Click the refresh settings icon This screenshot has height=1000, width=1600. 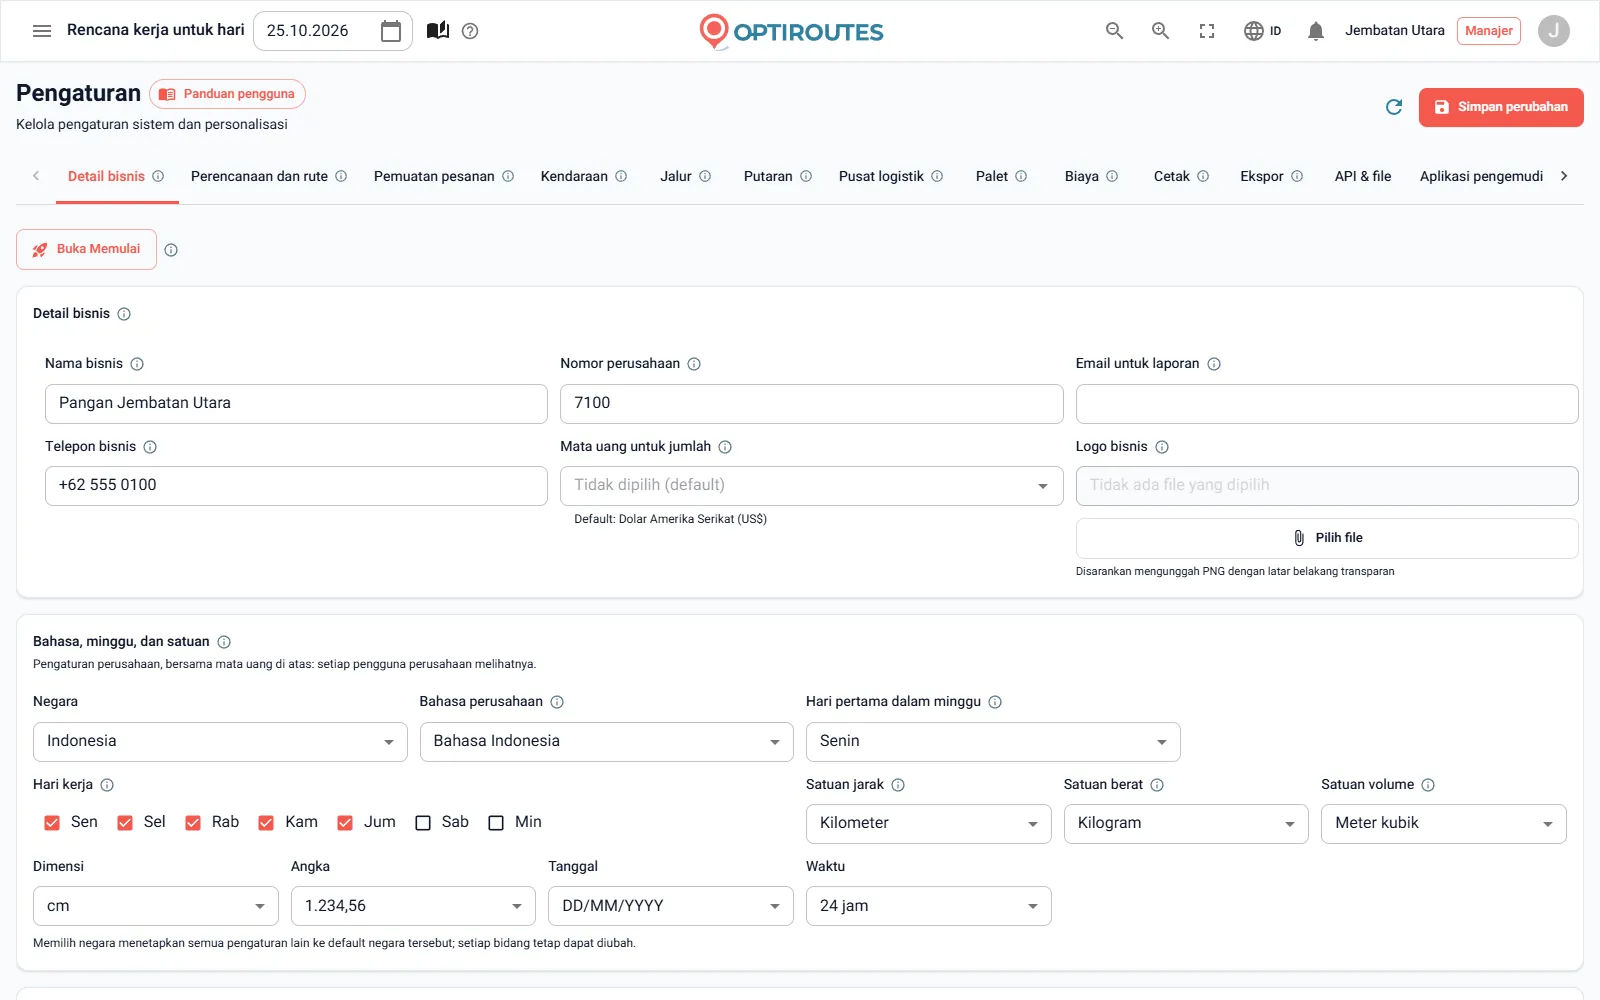coord(1394,107)
